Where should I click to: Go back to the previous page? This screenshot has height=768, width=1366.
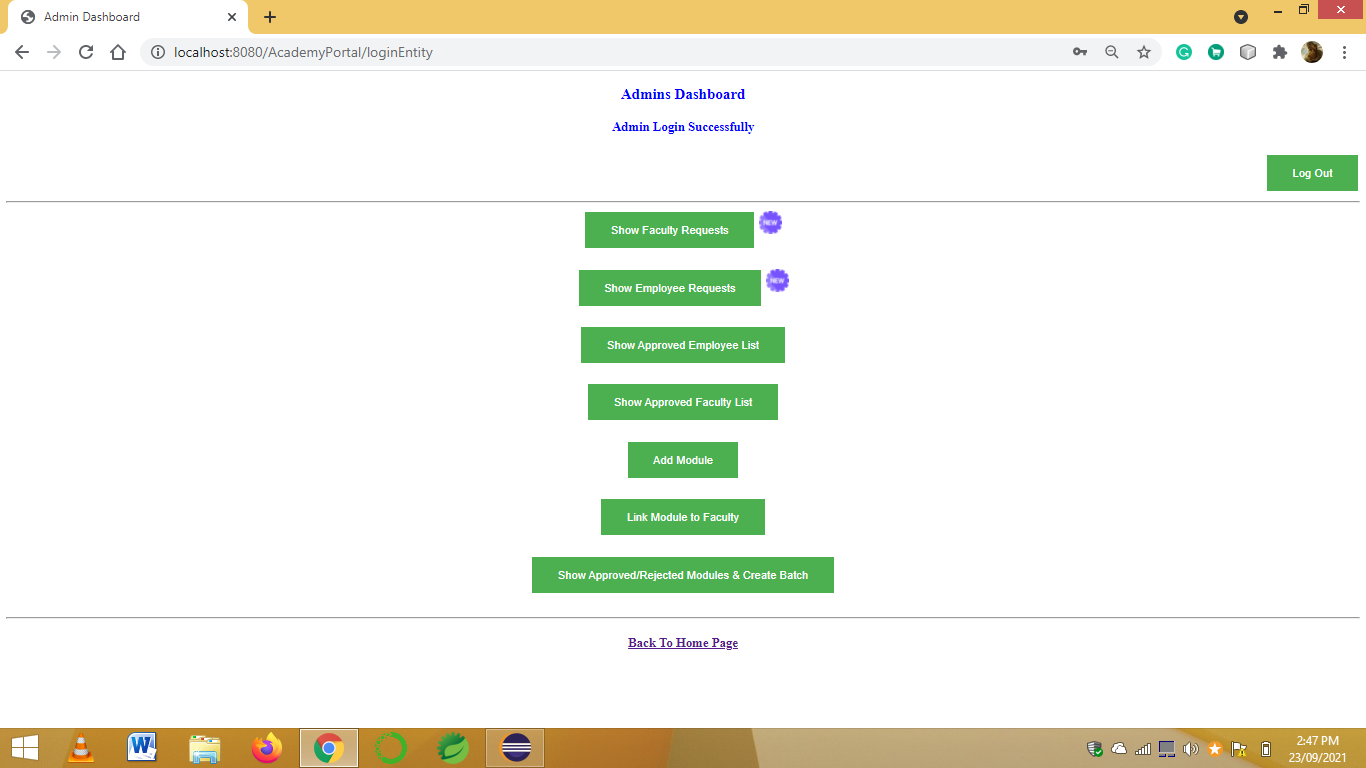tap(22, 52)
